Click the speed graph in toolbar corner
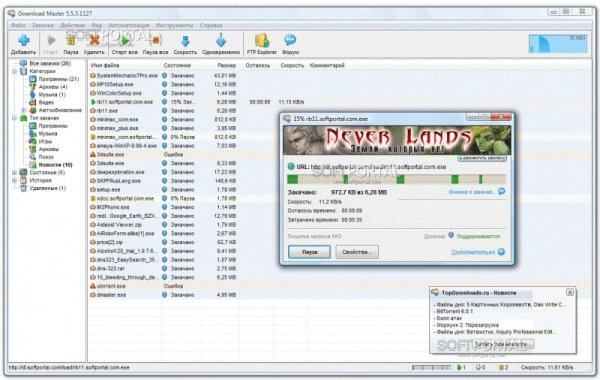This screenshot has width=600, height=380. pyautogui.click(x=558, y=44)
